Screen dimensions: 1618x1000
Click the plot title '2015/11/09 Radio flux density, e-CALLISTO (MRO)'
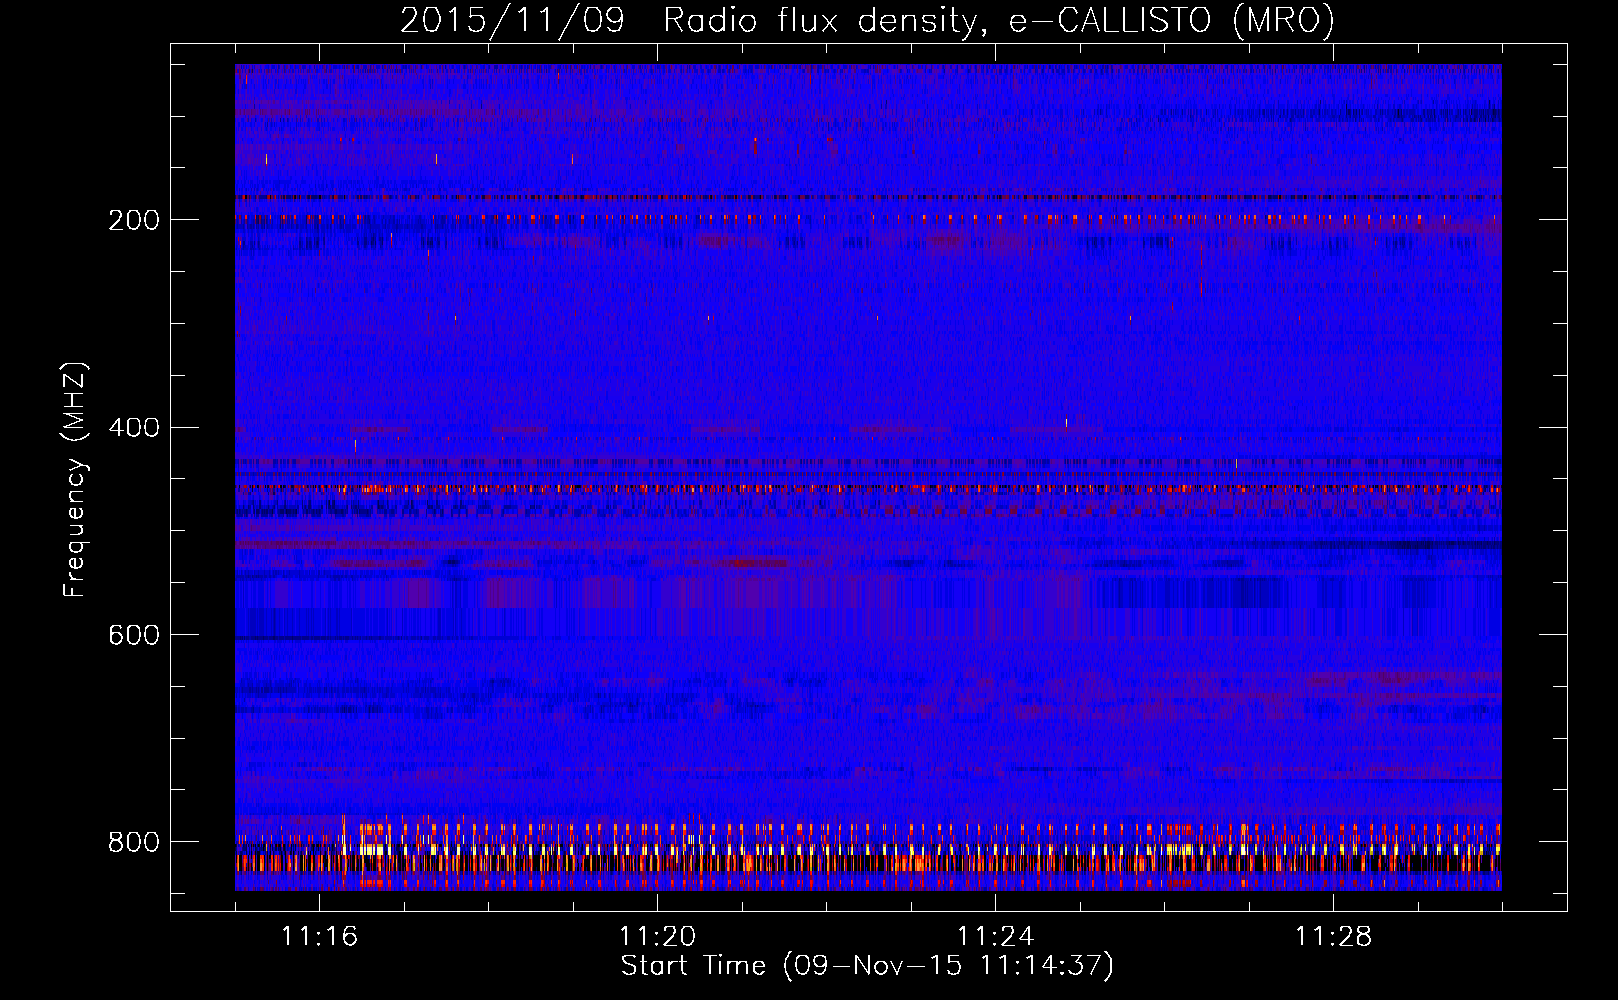pyautogui.click(x=867, y=21)
